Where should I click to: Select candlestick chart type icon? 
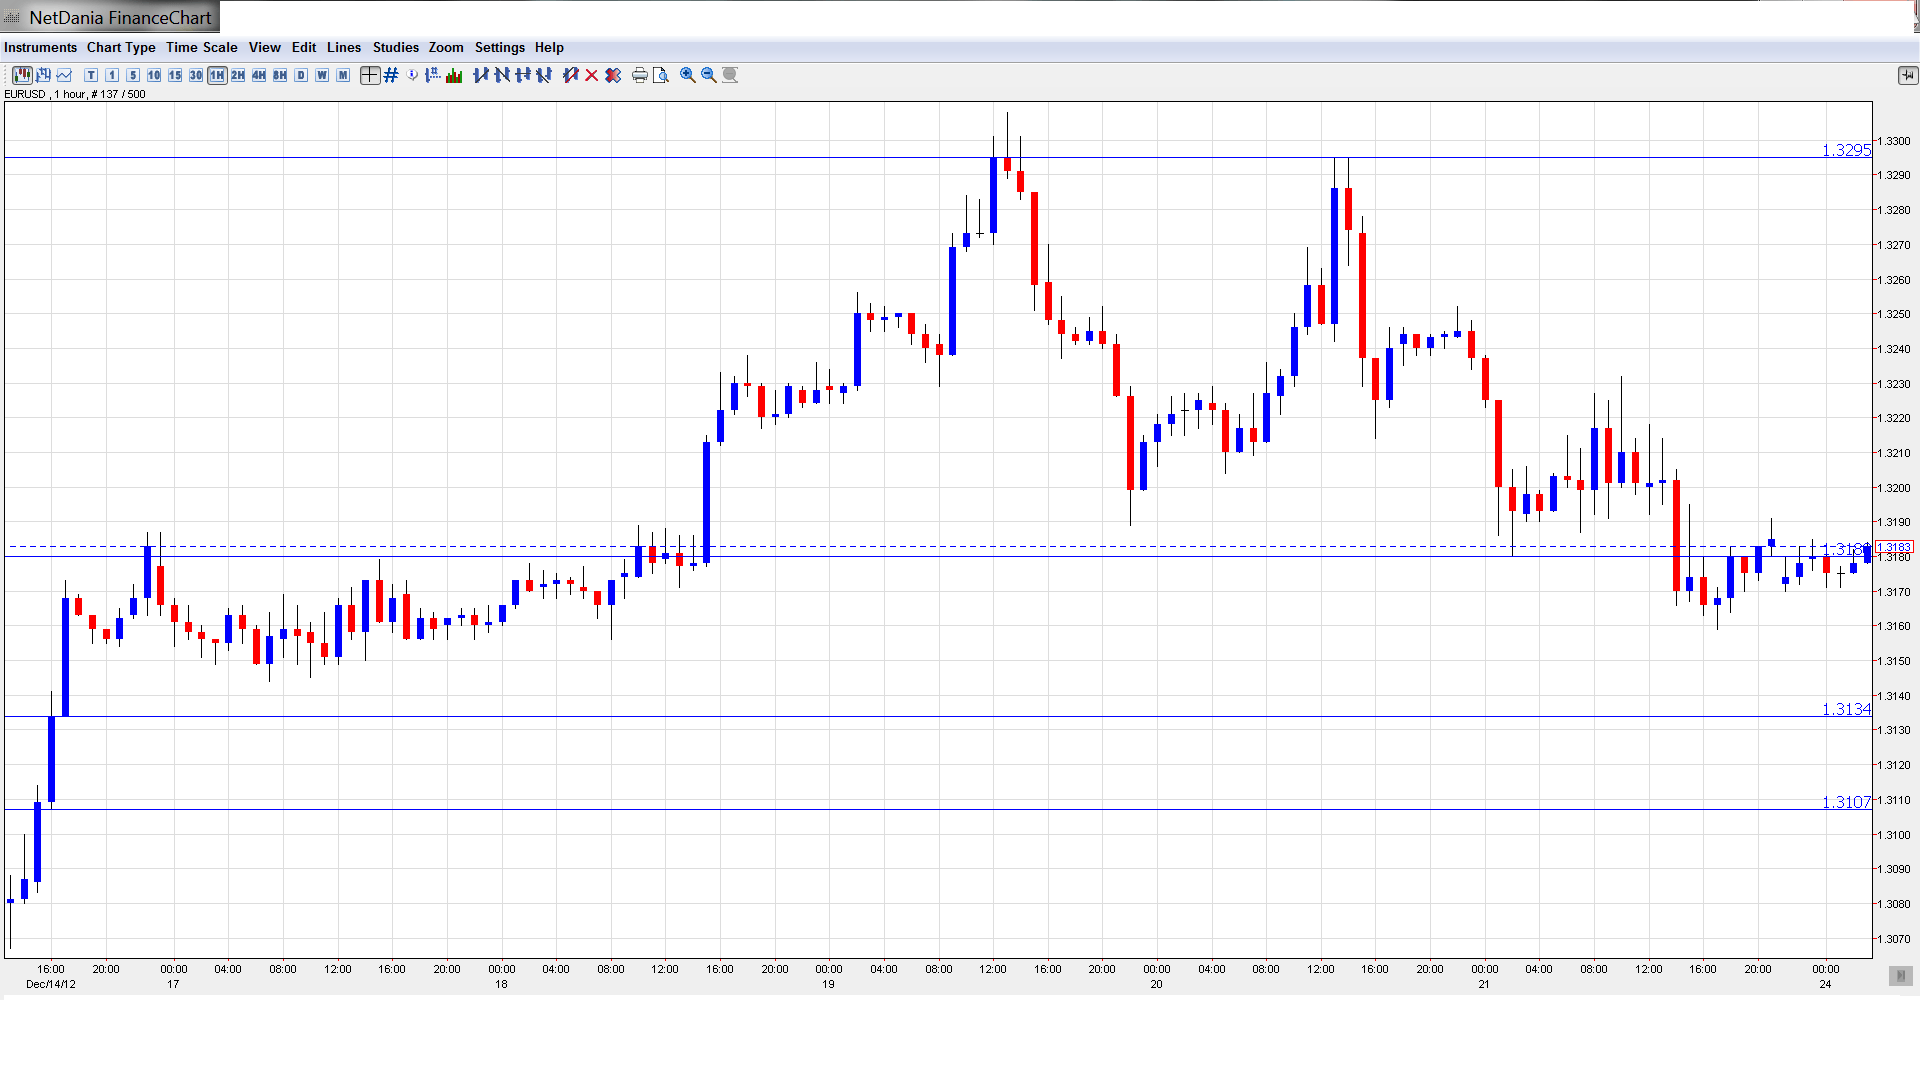click(21, 75)
